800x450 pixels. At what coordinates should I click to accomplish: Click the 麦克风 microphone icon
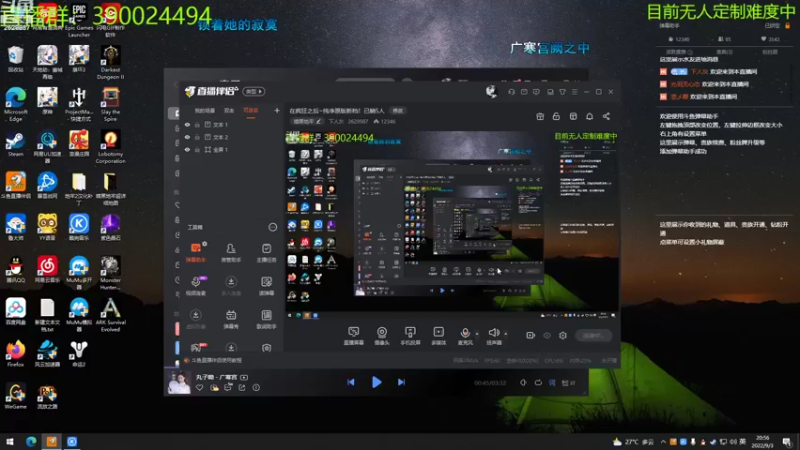pos(465,333)
